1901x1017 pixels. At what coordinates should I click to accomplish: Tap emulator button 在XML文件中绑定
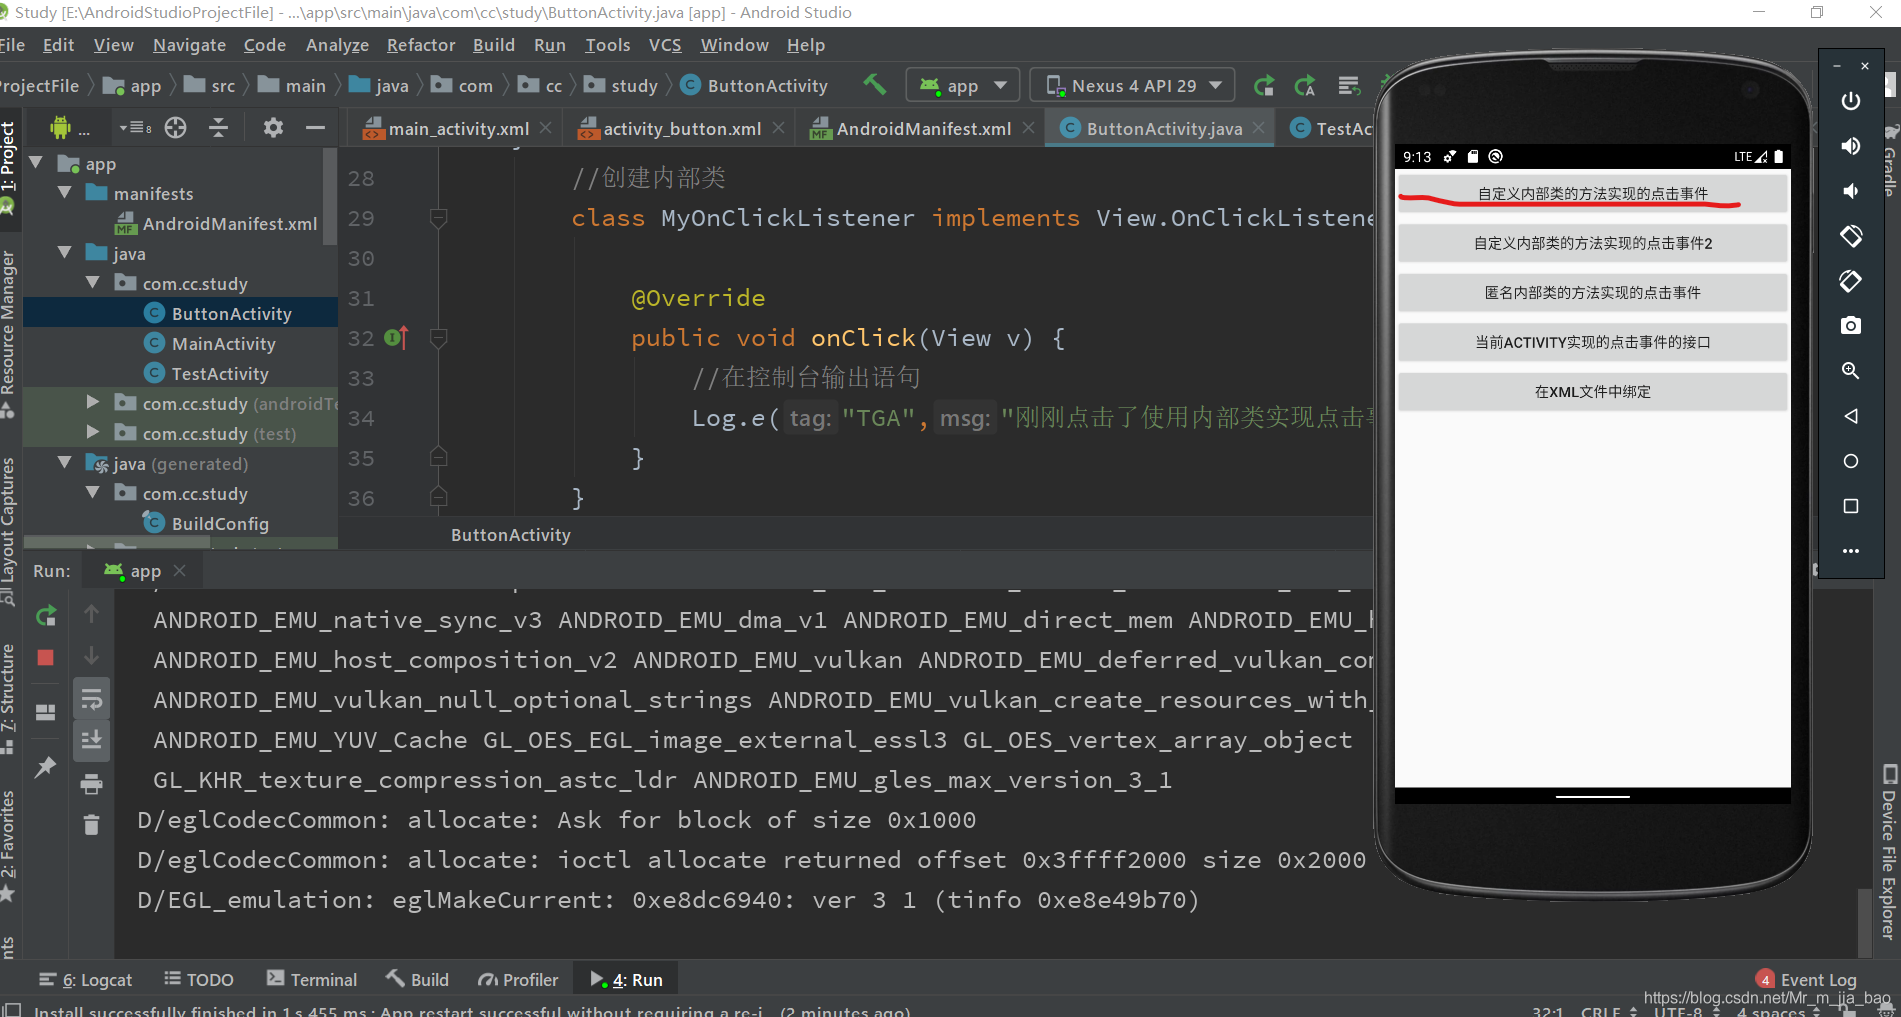[x=1592, y=392]
